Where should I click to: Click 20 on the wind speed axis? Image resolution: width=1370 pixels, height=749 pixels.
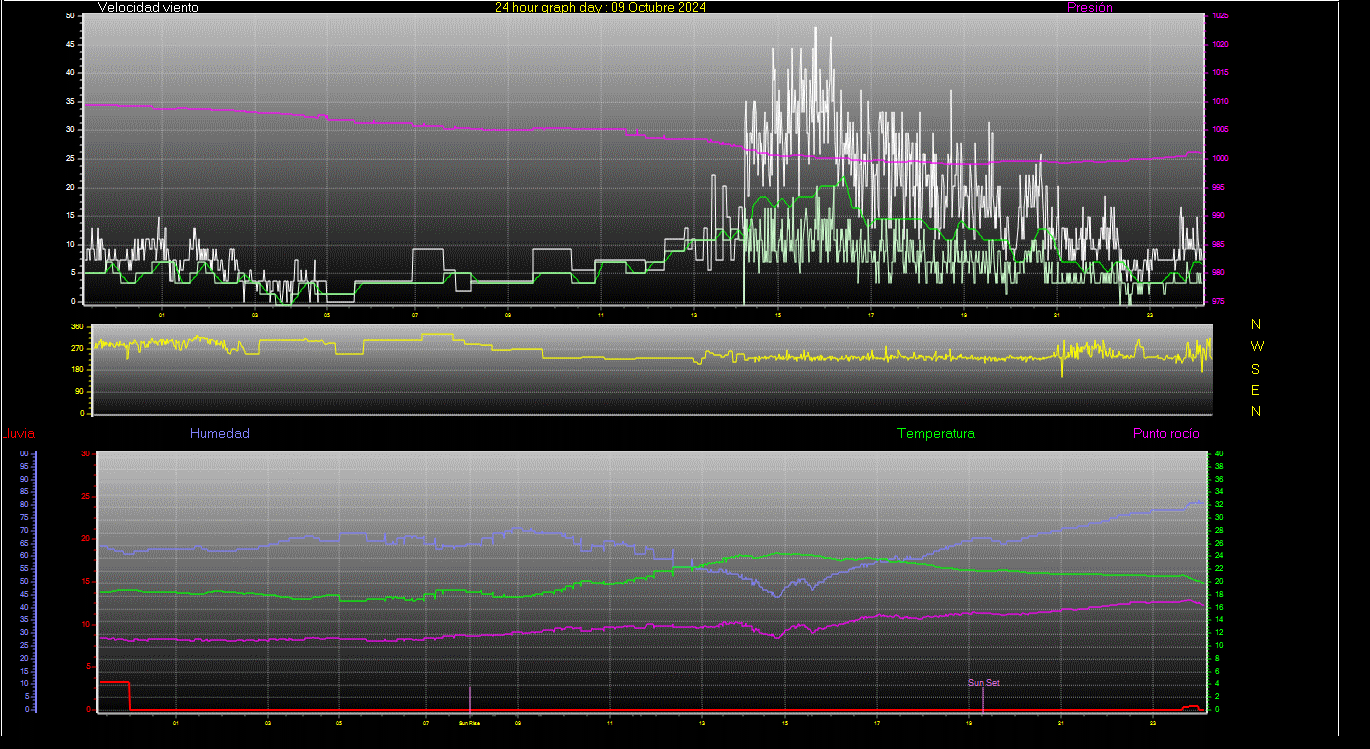pyautogui.click(x=69, y=187)
